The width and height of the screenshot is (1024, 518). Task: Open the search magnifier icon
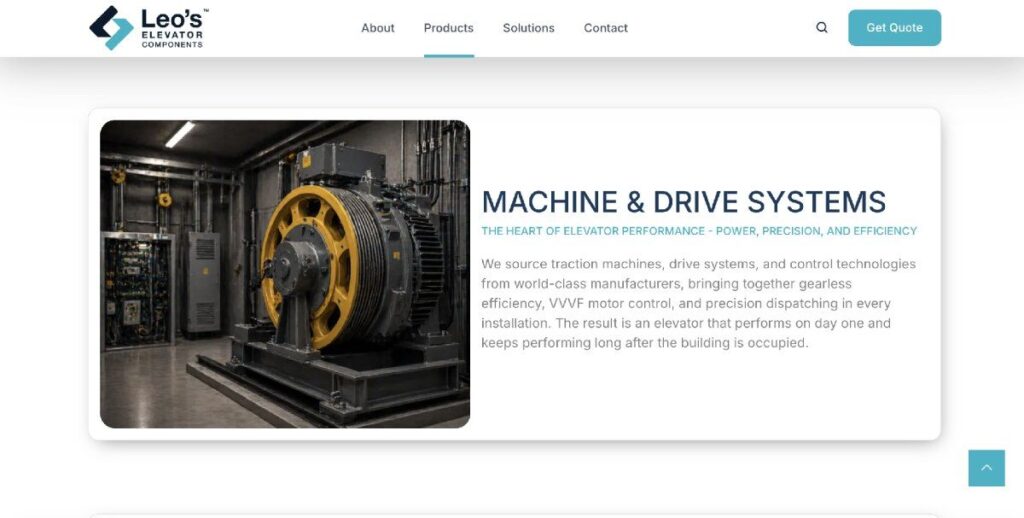pyautogui.click(x=822, y=27)
